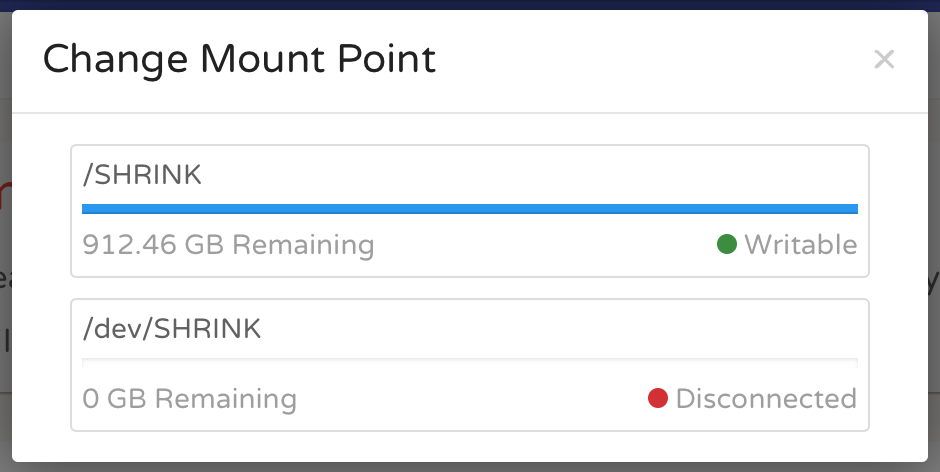940x472 pixels.
Task: Click the "912.46 GB Remaining" text
Action: pyautogui.click(x=228, y=245)
